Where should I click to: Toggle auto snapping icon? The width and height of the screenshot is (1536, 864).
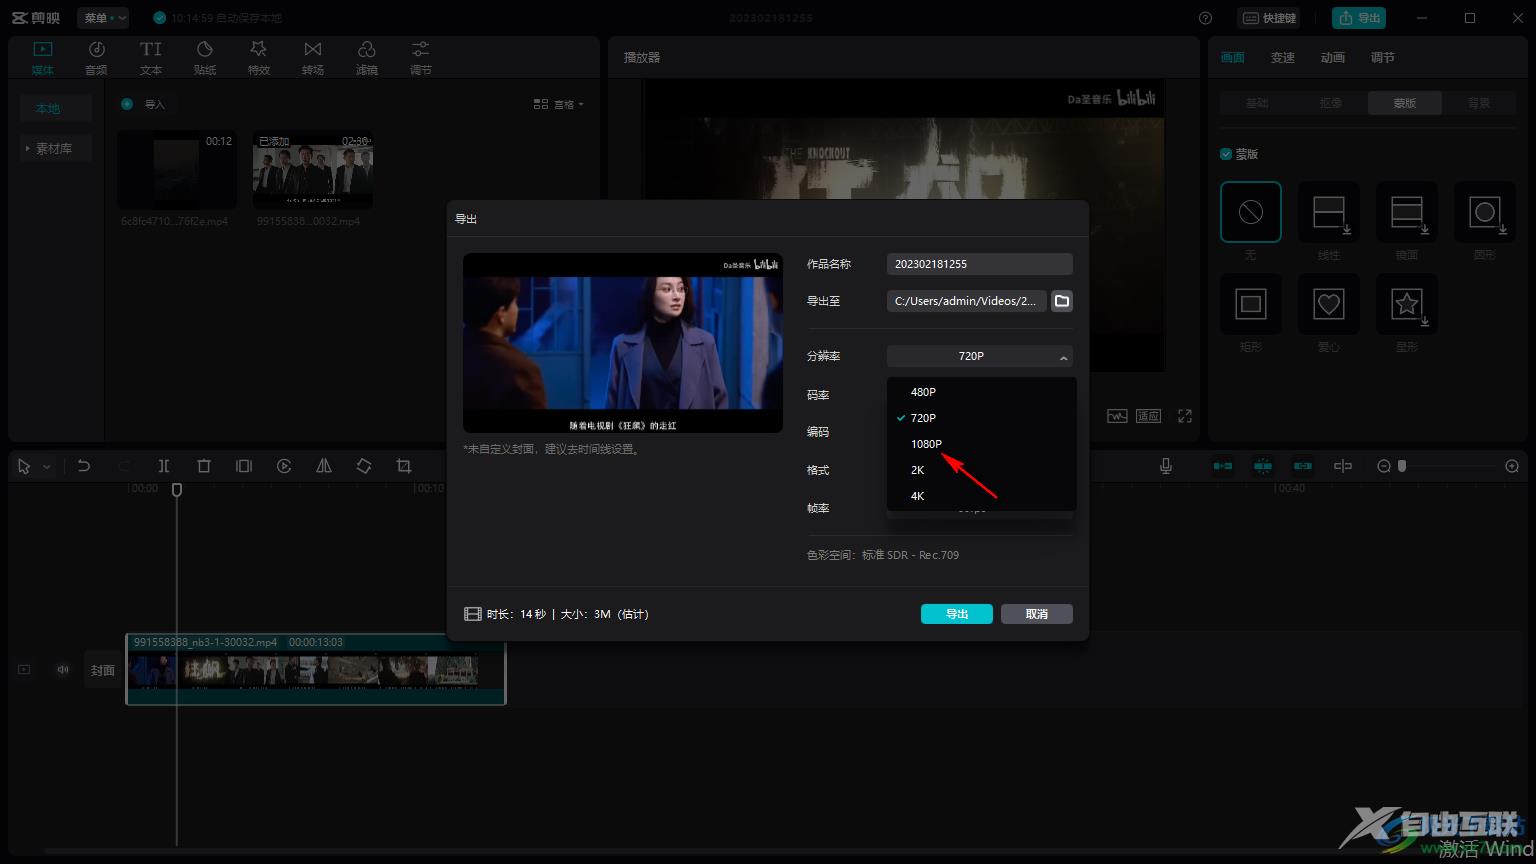click(1263, 466)
